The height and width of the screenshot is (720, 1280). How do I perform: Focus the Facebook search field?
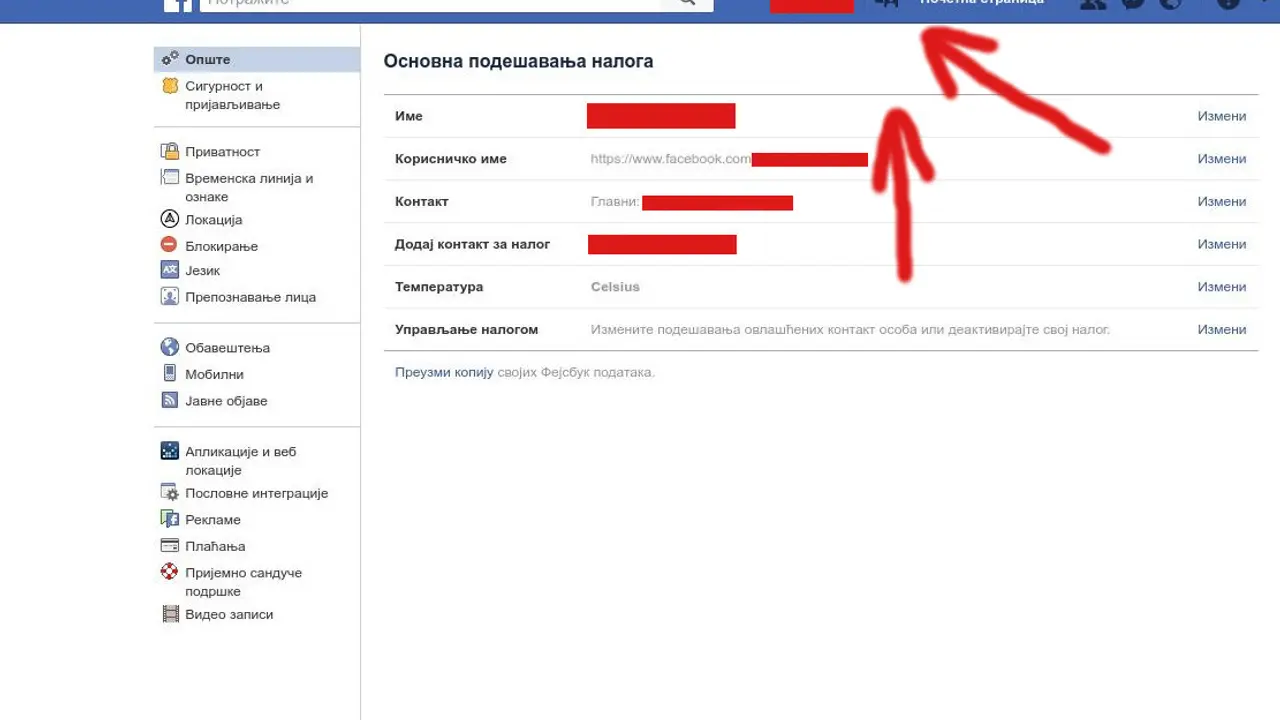click(x=430, y=3)
